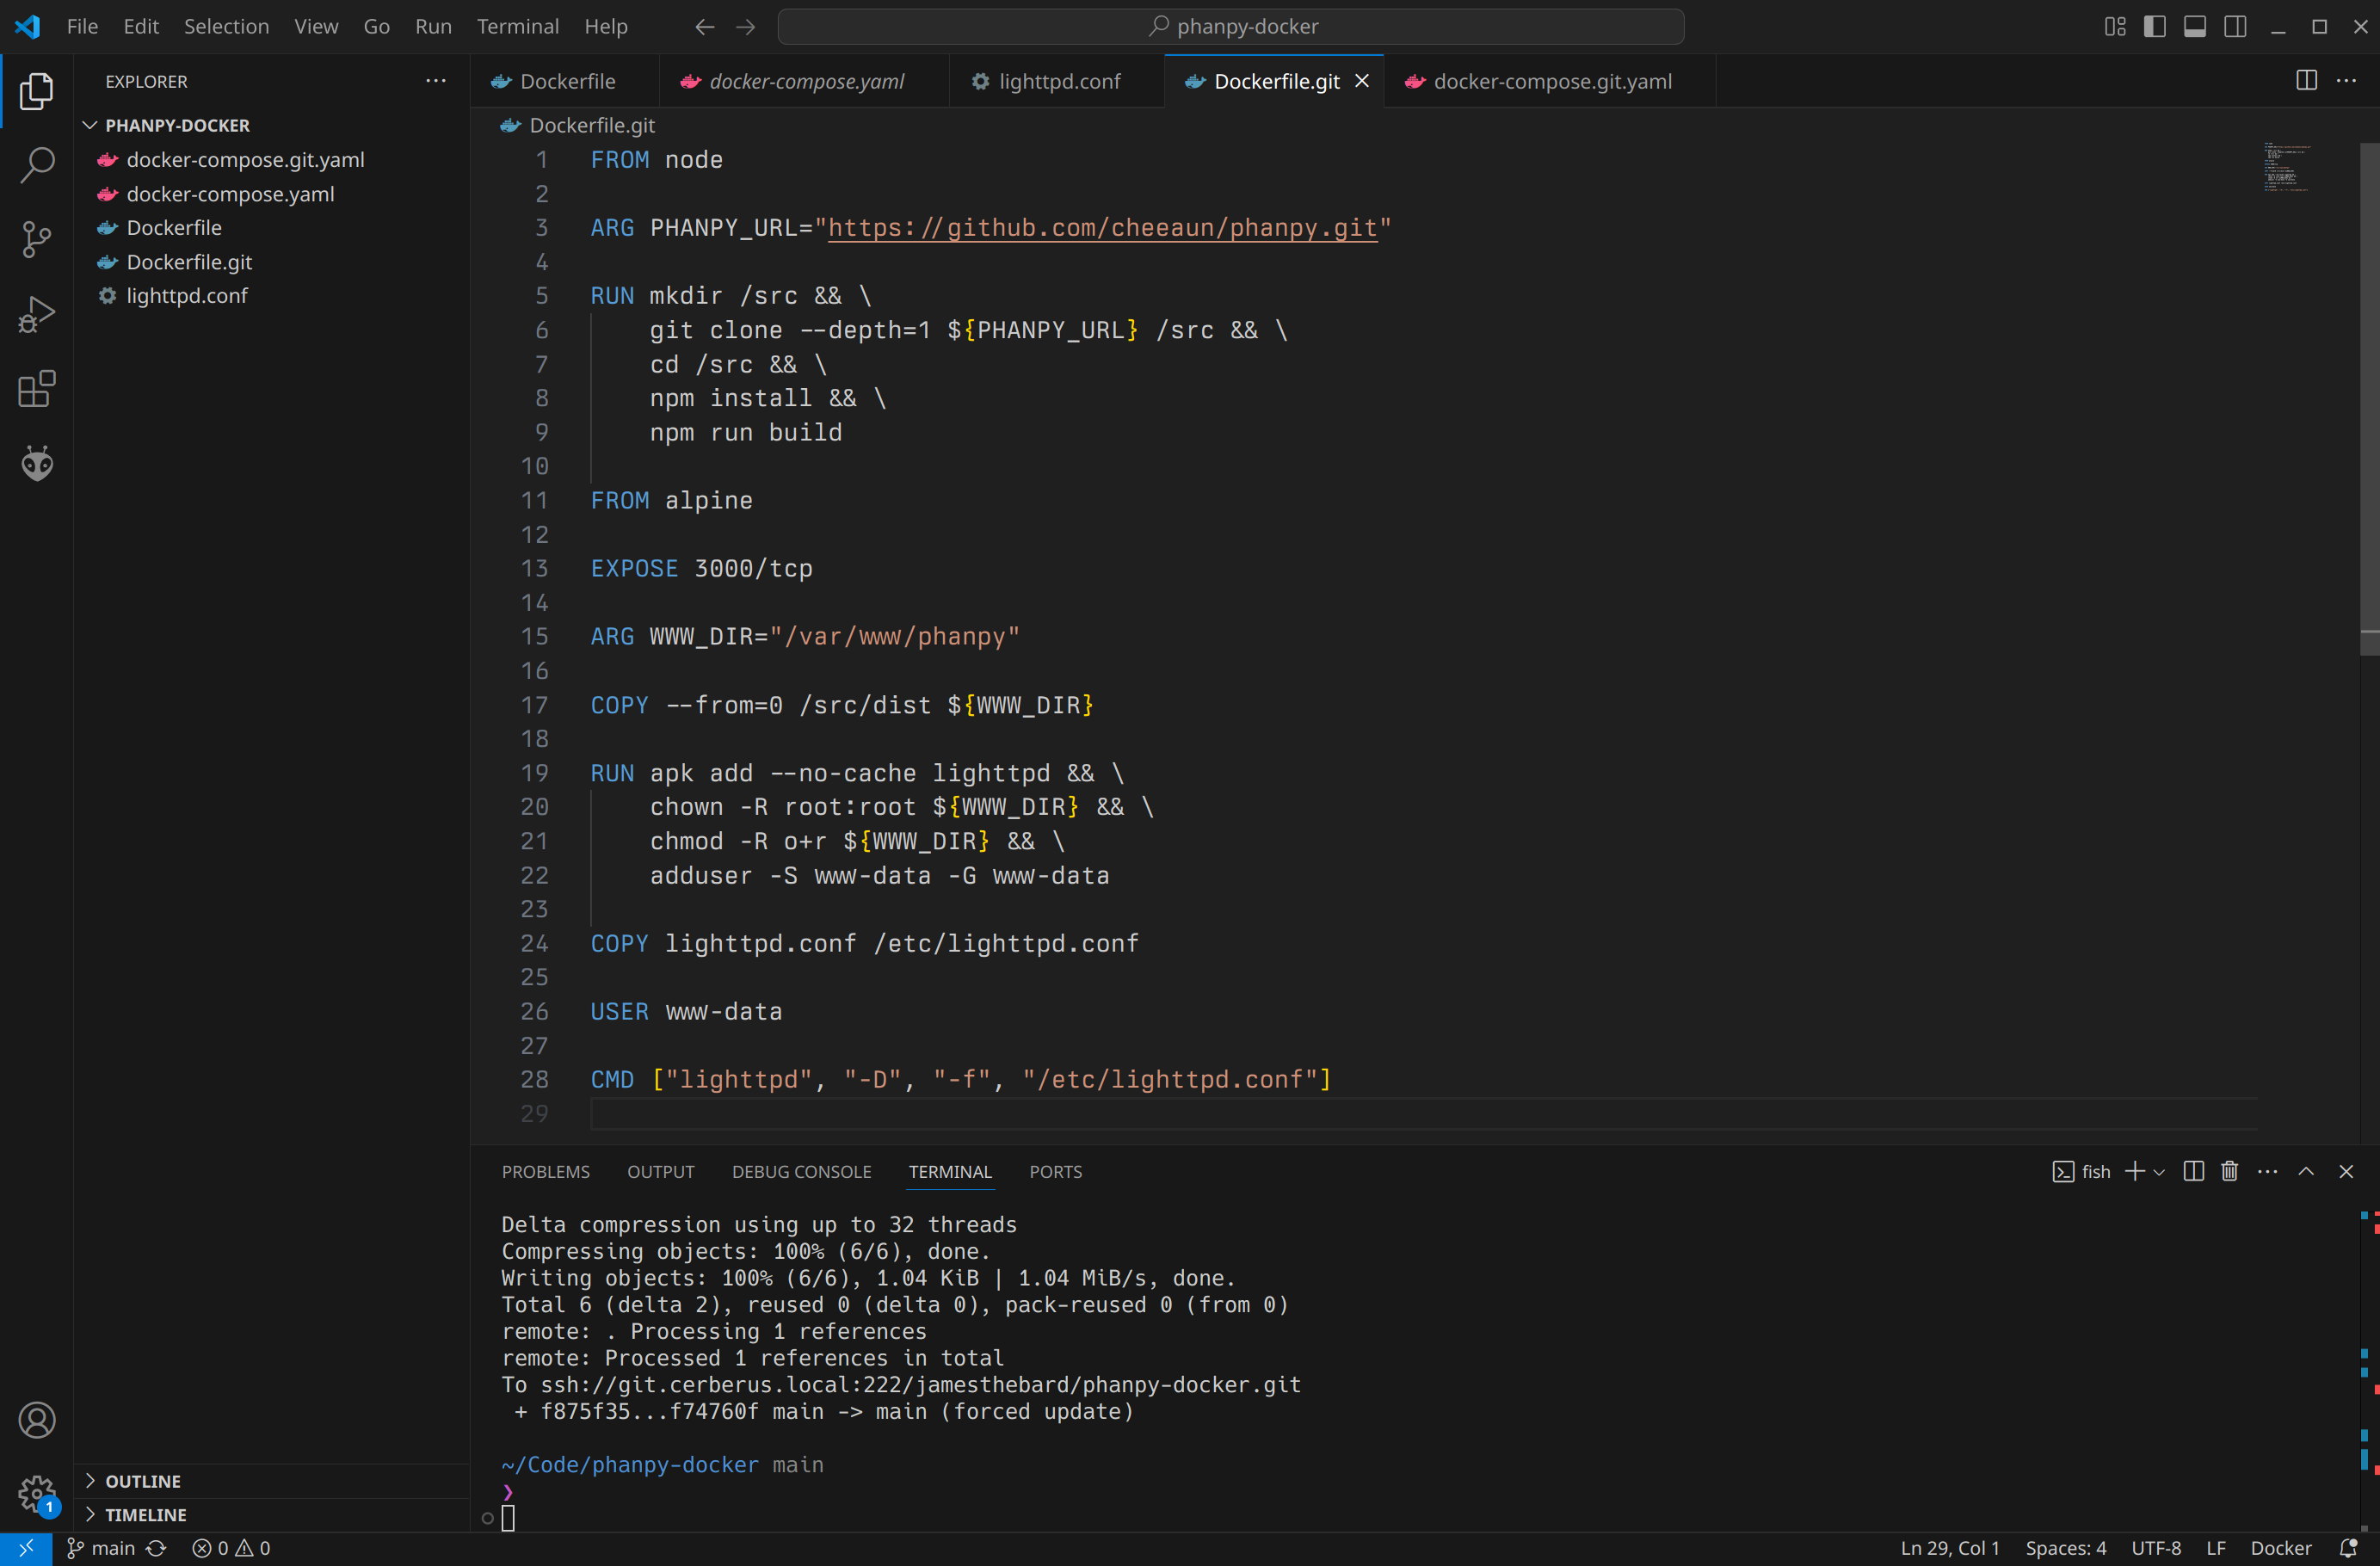Split the terminal panel
The height and width of the screenshot is (1566, 2380).
tap(2194, 1171)
